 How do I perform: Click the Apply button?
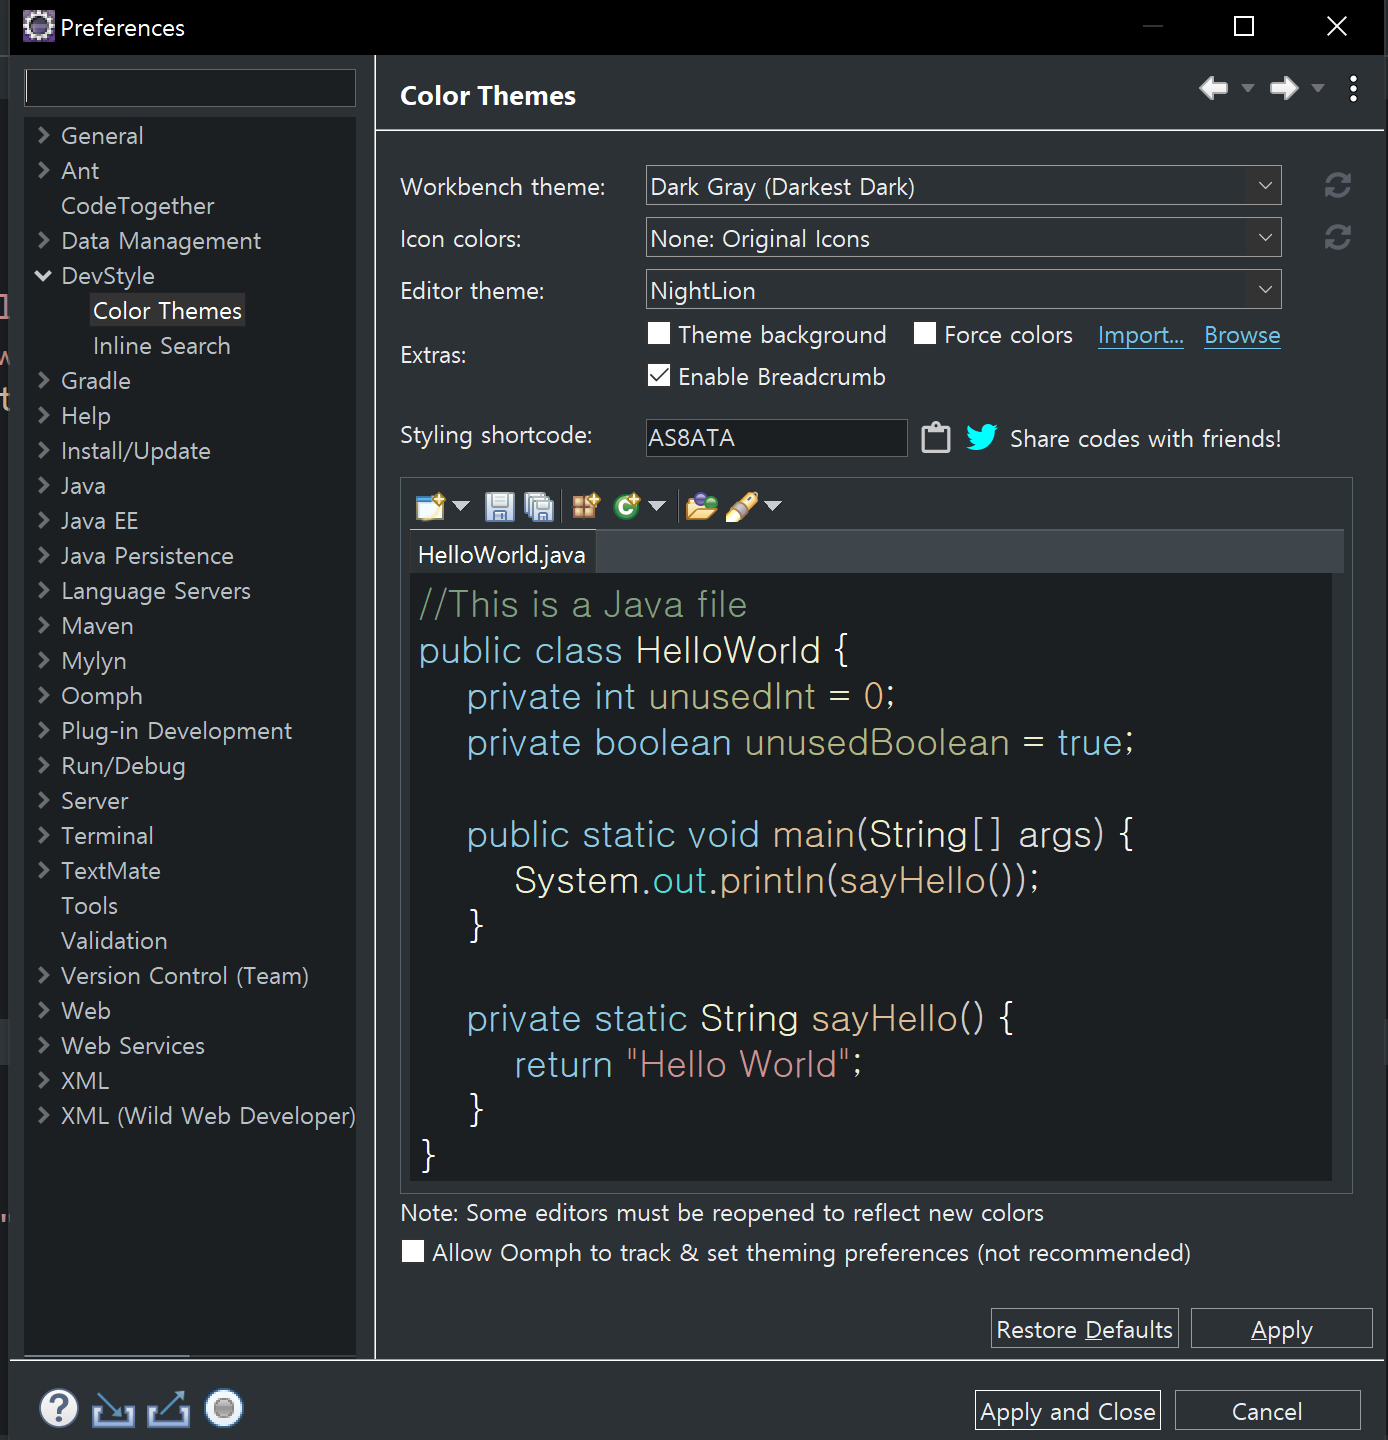point(1282,1328)
